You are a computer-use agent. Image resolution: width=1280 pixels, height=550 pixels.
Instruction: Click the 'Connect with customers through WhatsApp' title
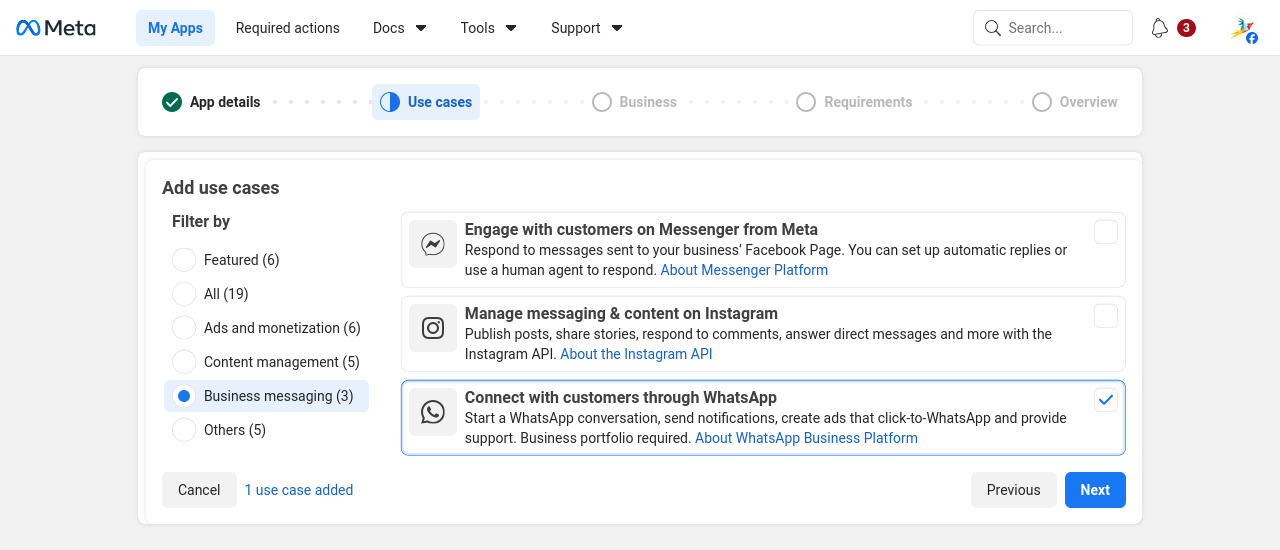pyautogui.click(x=621, y=398)
